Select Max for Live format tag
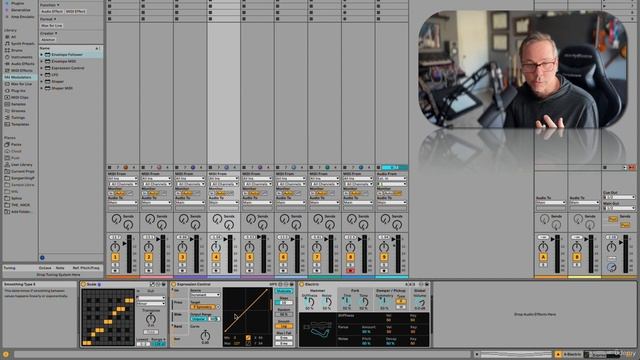 pos(51,26)
